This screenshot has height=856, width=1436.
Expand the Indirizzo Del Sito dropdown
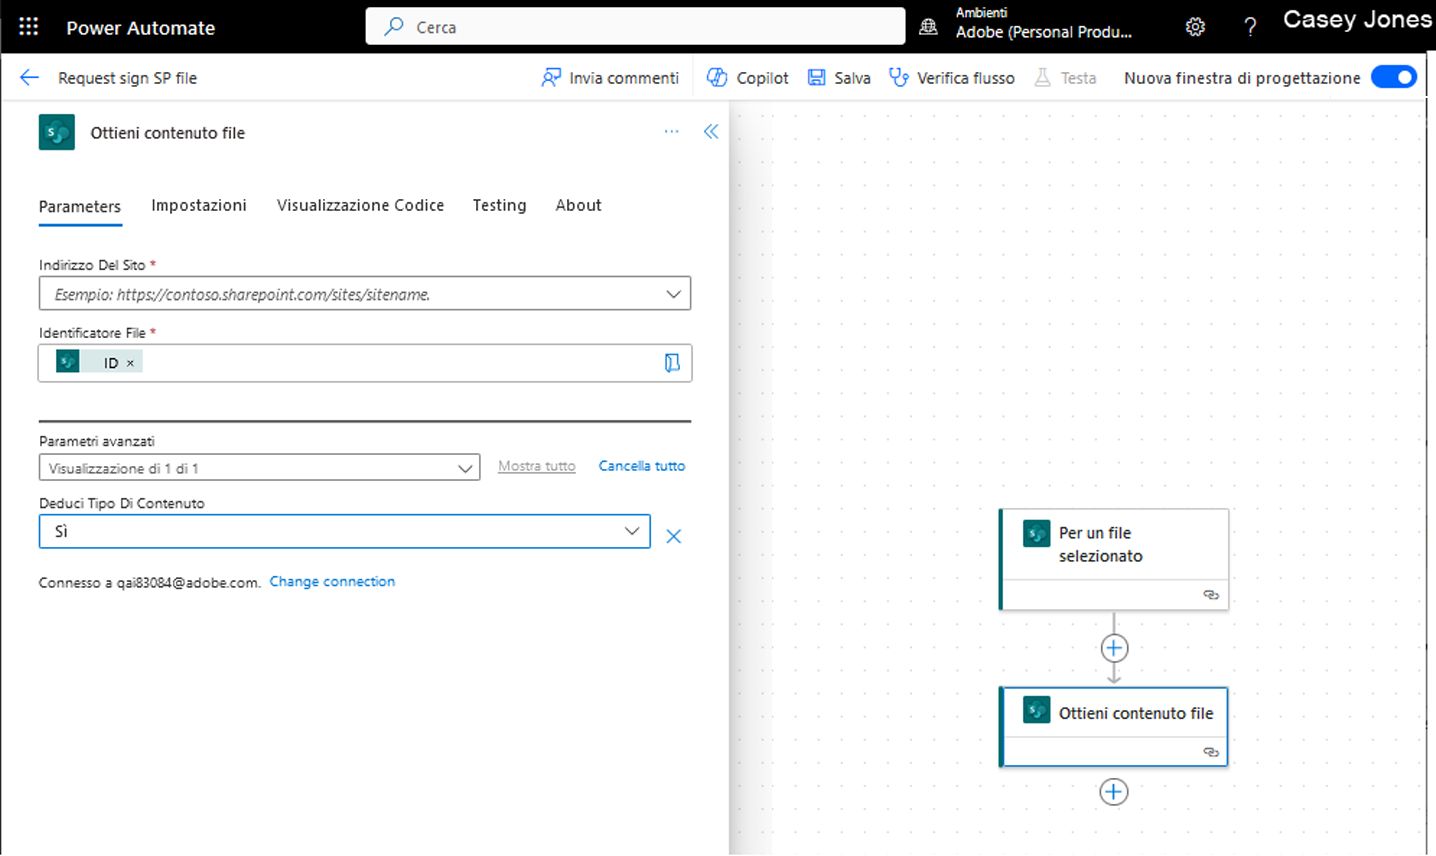tap(673, 293)
